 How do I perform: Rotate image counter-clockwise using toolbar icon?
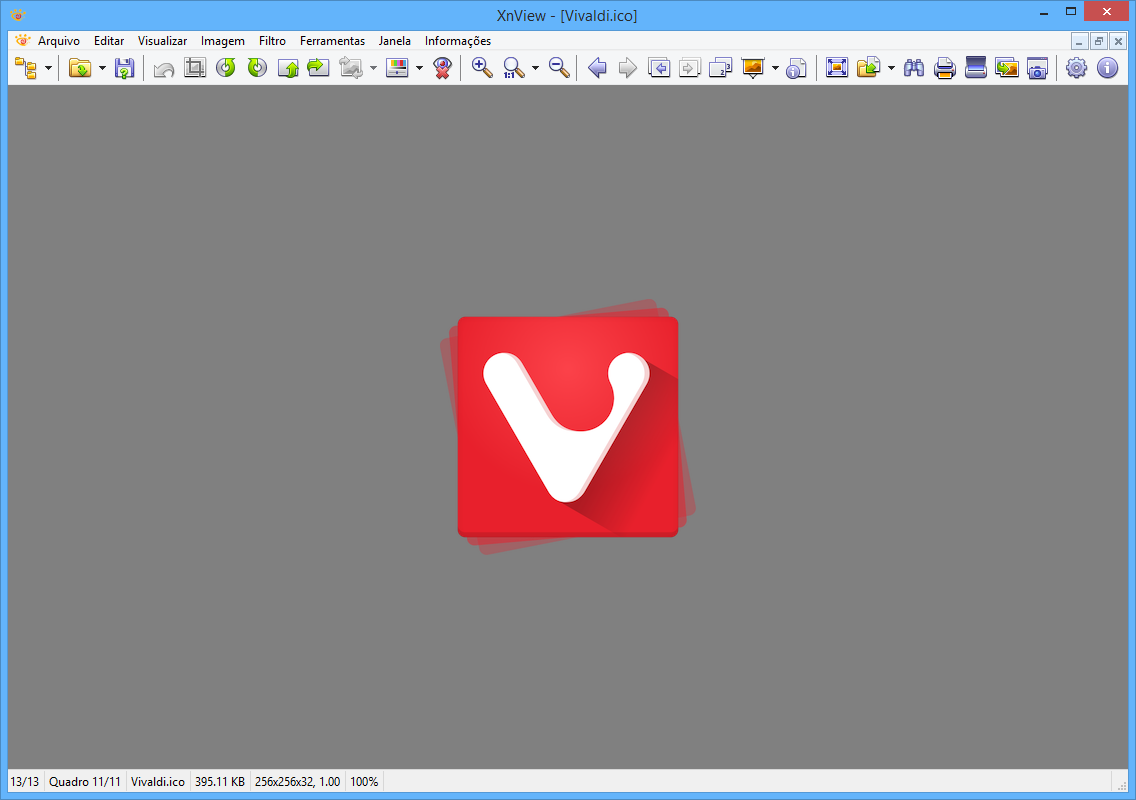[226, 68]
